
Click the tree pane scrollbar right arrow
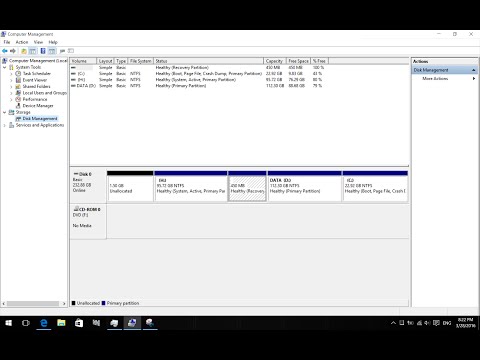(64, 304)
